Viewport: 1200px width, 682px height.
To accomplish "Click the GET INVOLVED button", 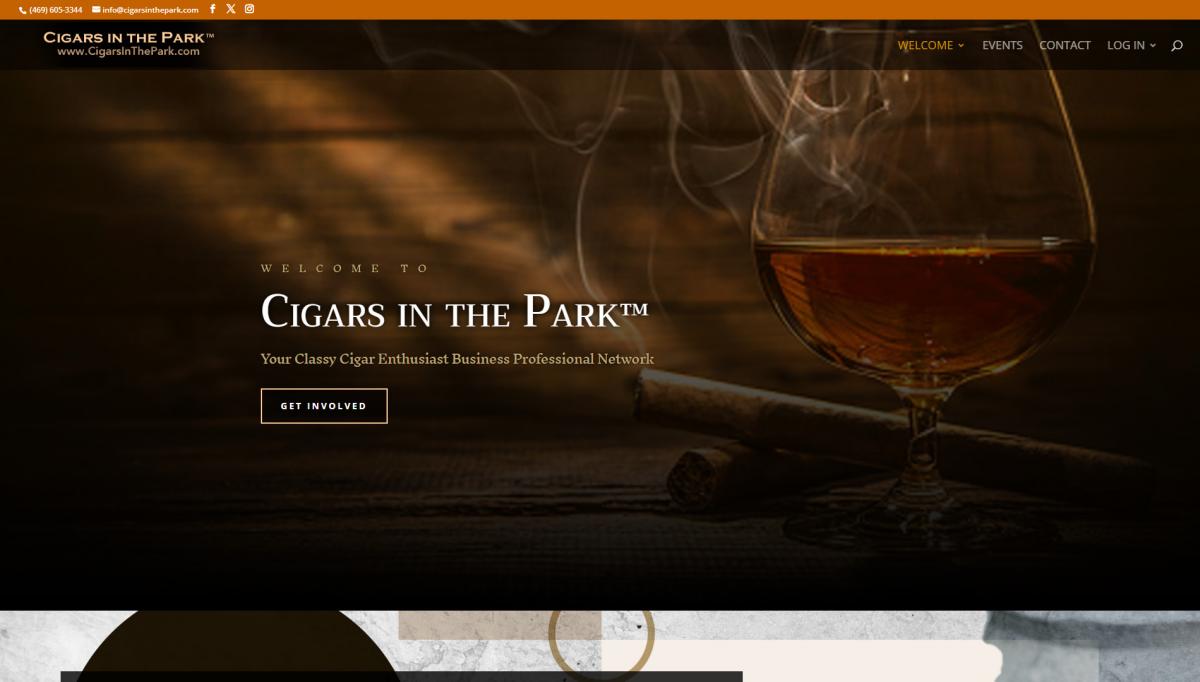I will point(324,406).
